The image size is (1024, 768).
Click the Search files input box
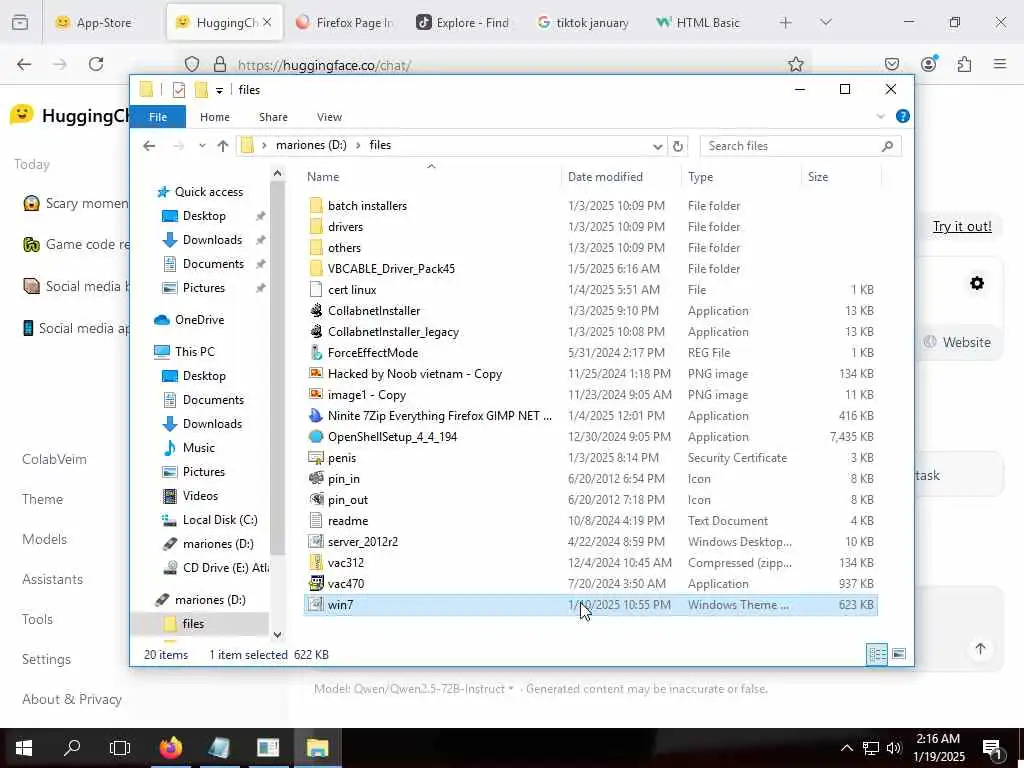point(801,146)
